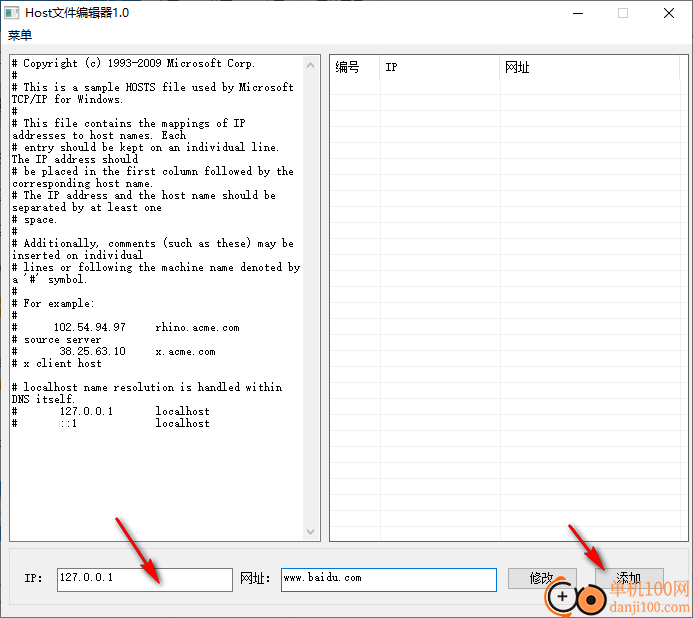The height and width of the screenshot is (618, 693).
Task: Click the text "addresses to host names. Each"
Action: [x=99, y=135]
